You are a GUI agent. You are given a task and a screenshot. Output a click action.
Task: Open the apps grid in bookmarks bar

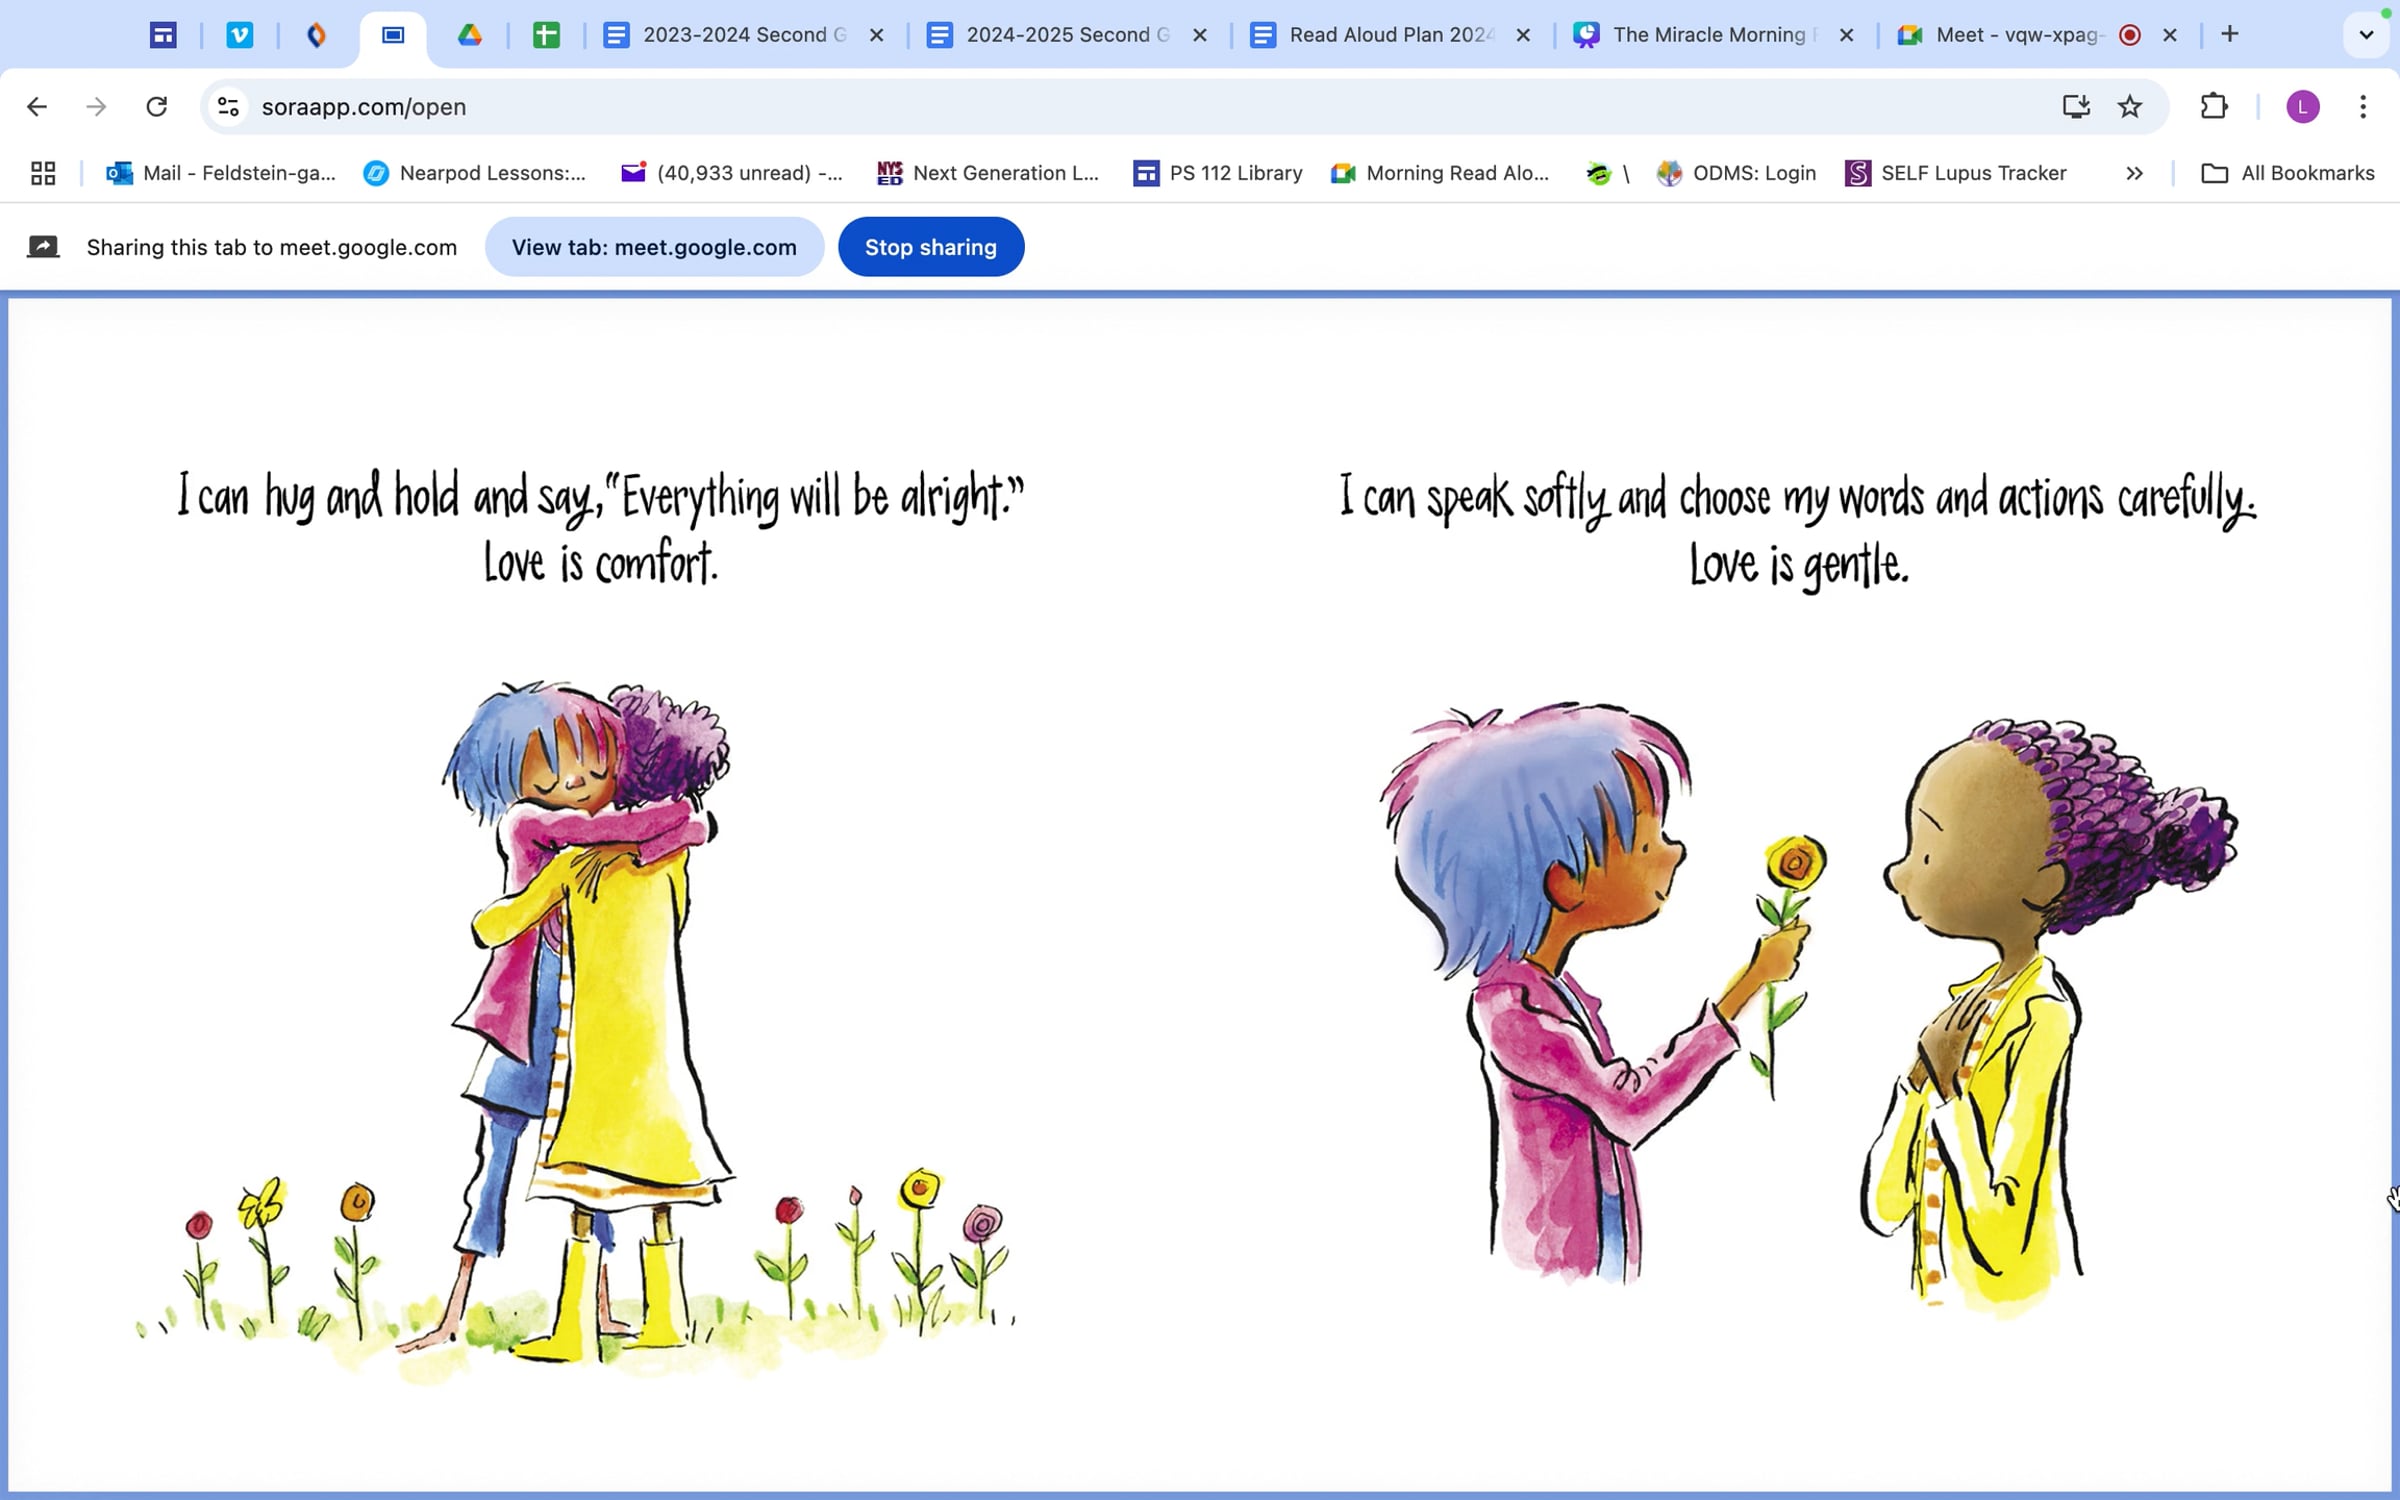[x=43, y=173]
